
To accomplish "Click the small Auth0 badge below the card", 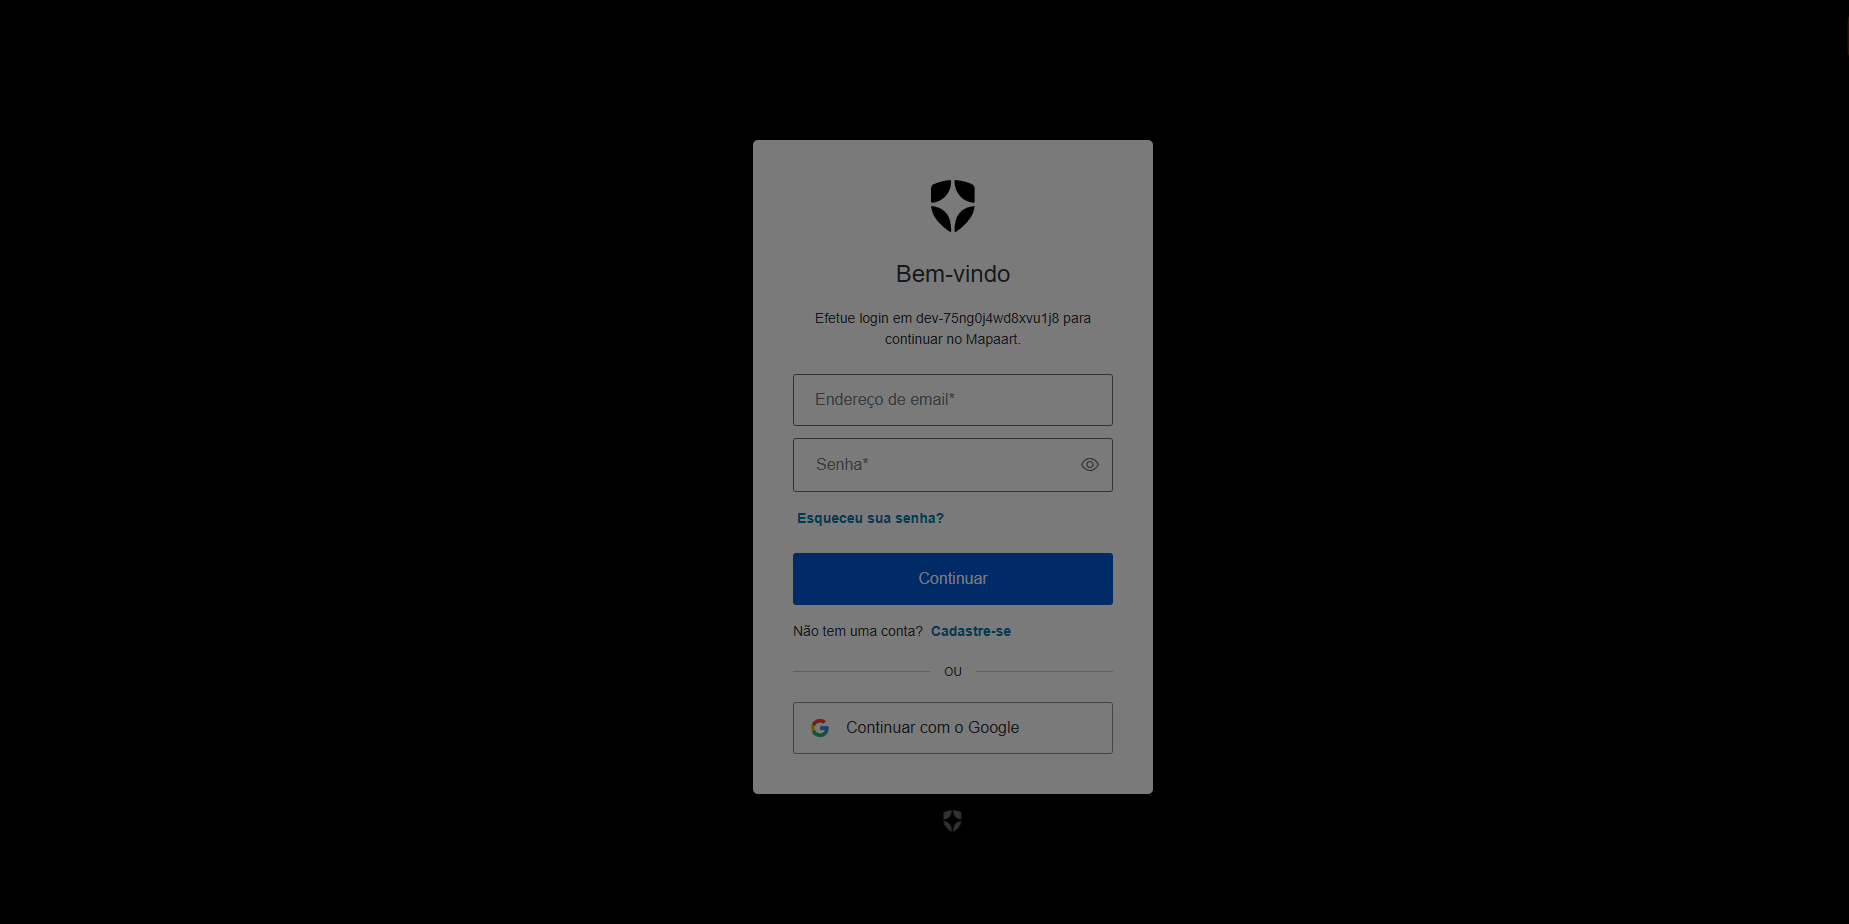I will tap(952, 821).
